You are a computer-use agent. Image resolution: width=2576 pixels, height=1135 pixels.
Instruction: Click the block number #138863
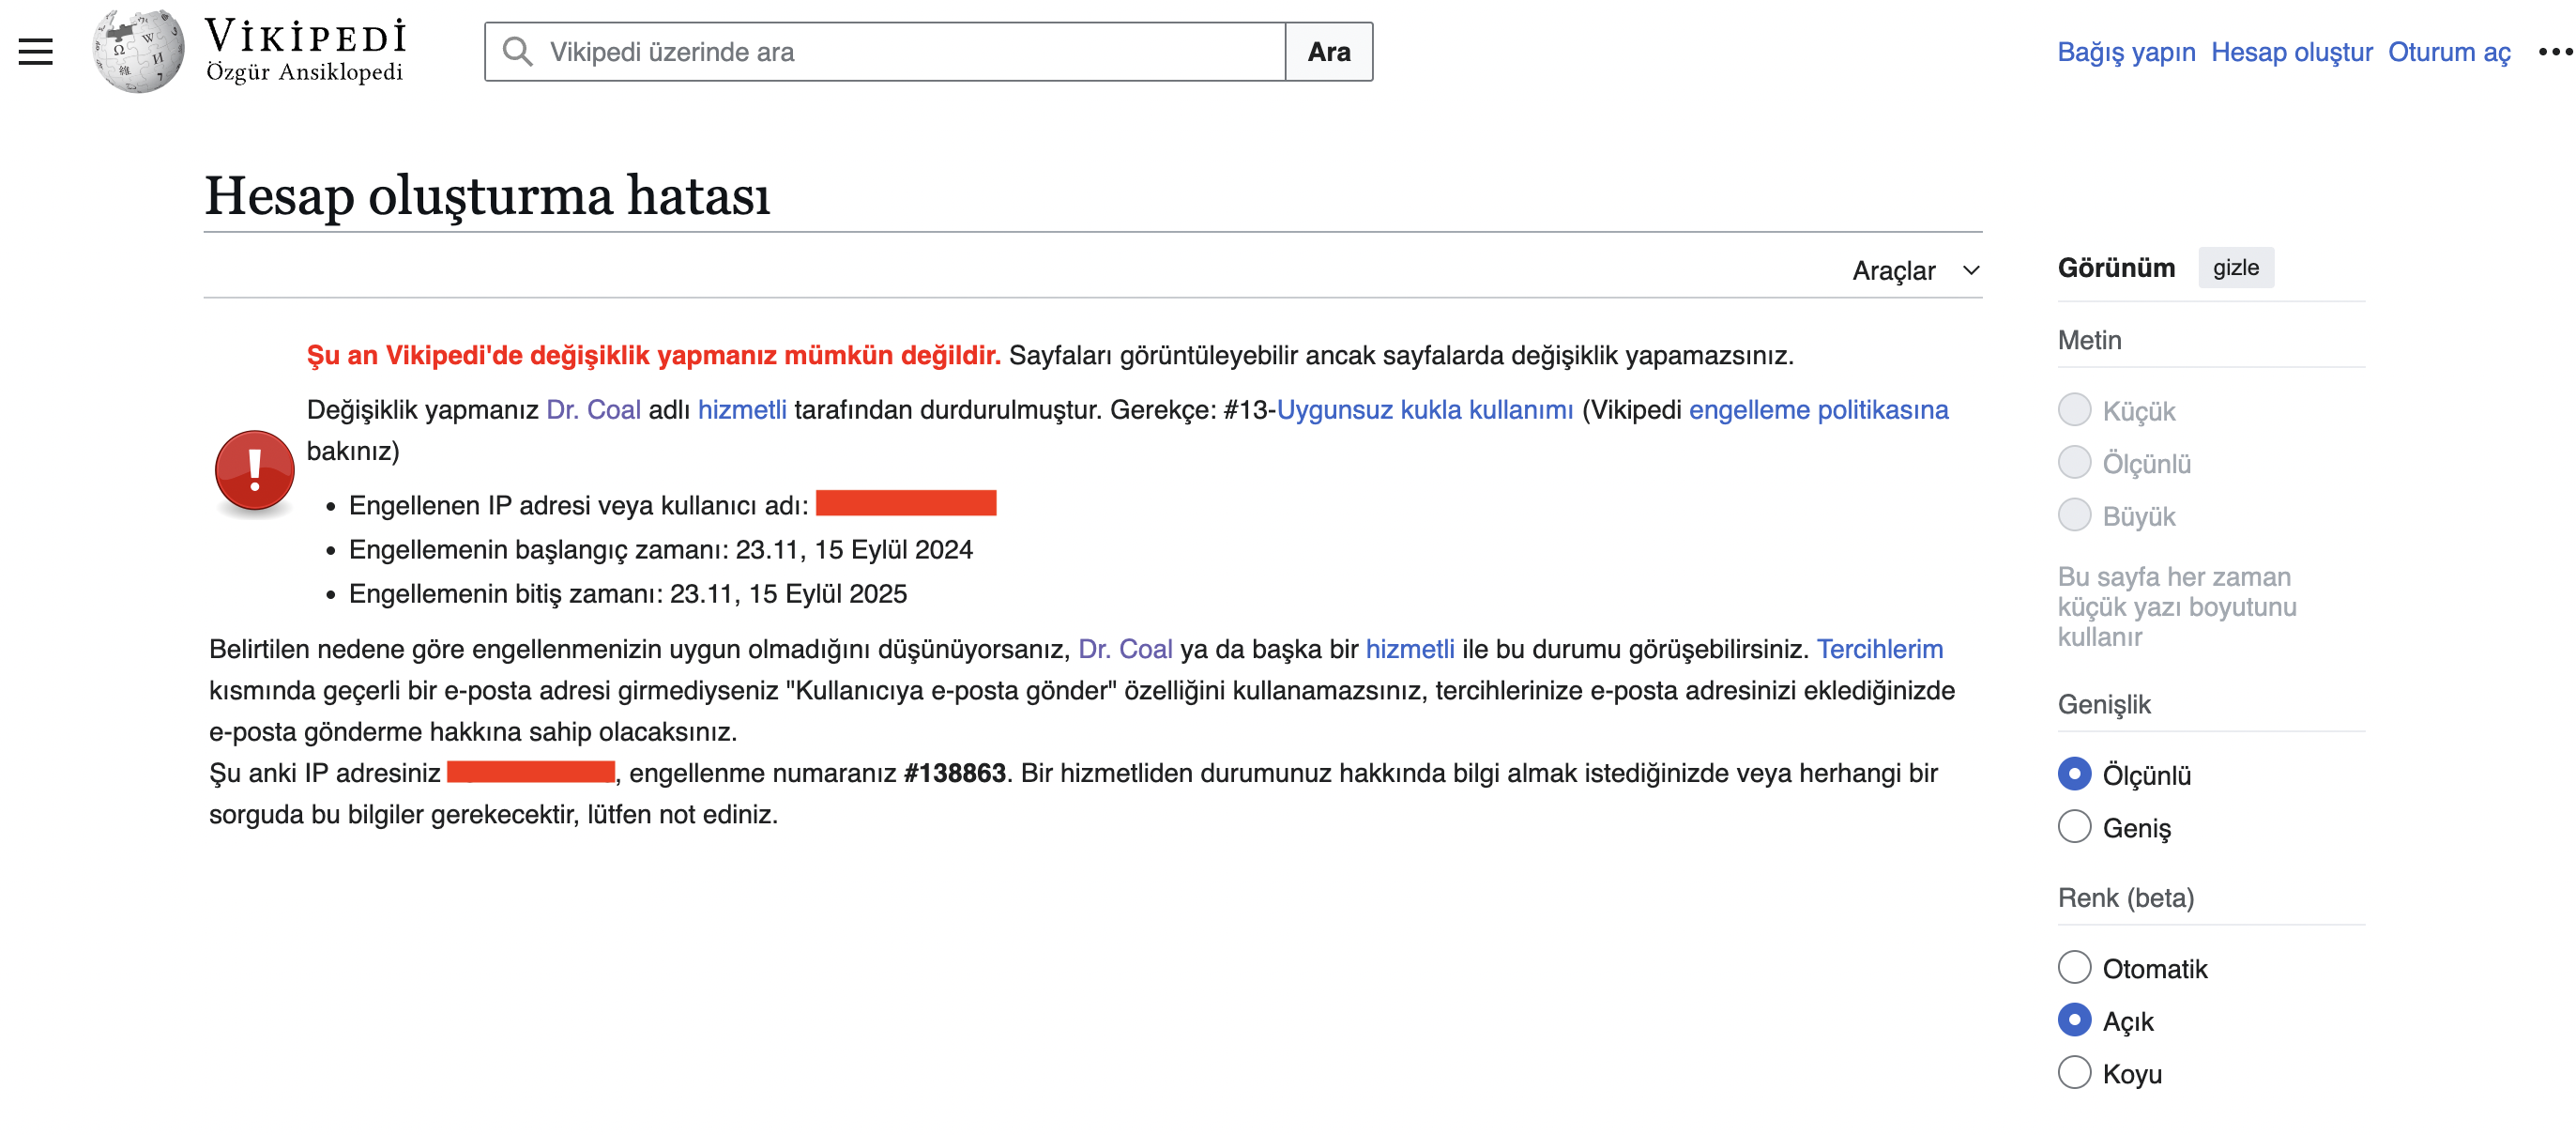[x=954, y=773]
